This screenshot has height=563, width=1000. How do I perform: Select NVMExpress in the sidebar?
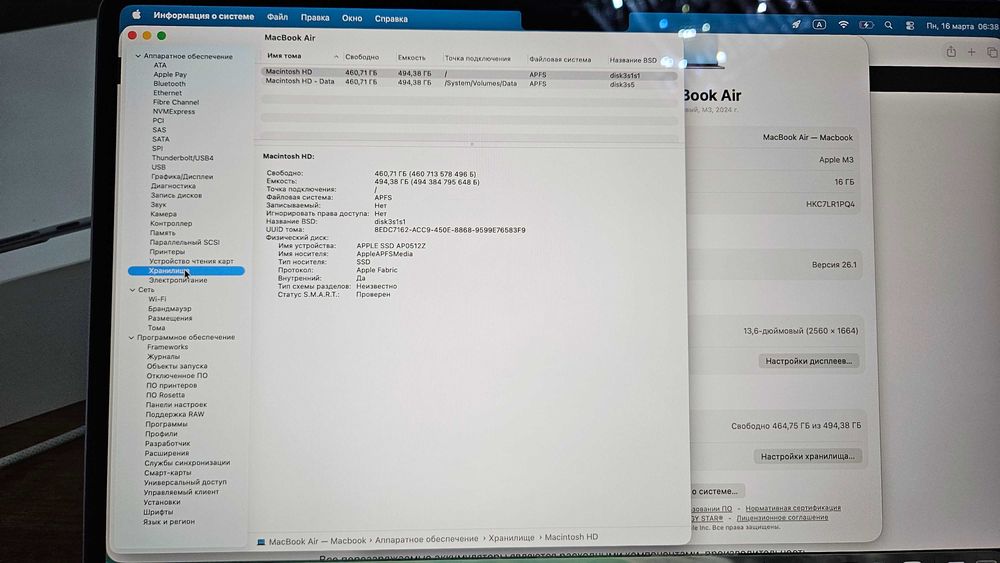173,112
